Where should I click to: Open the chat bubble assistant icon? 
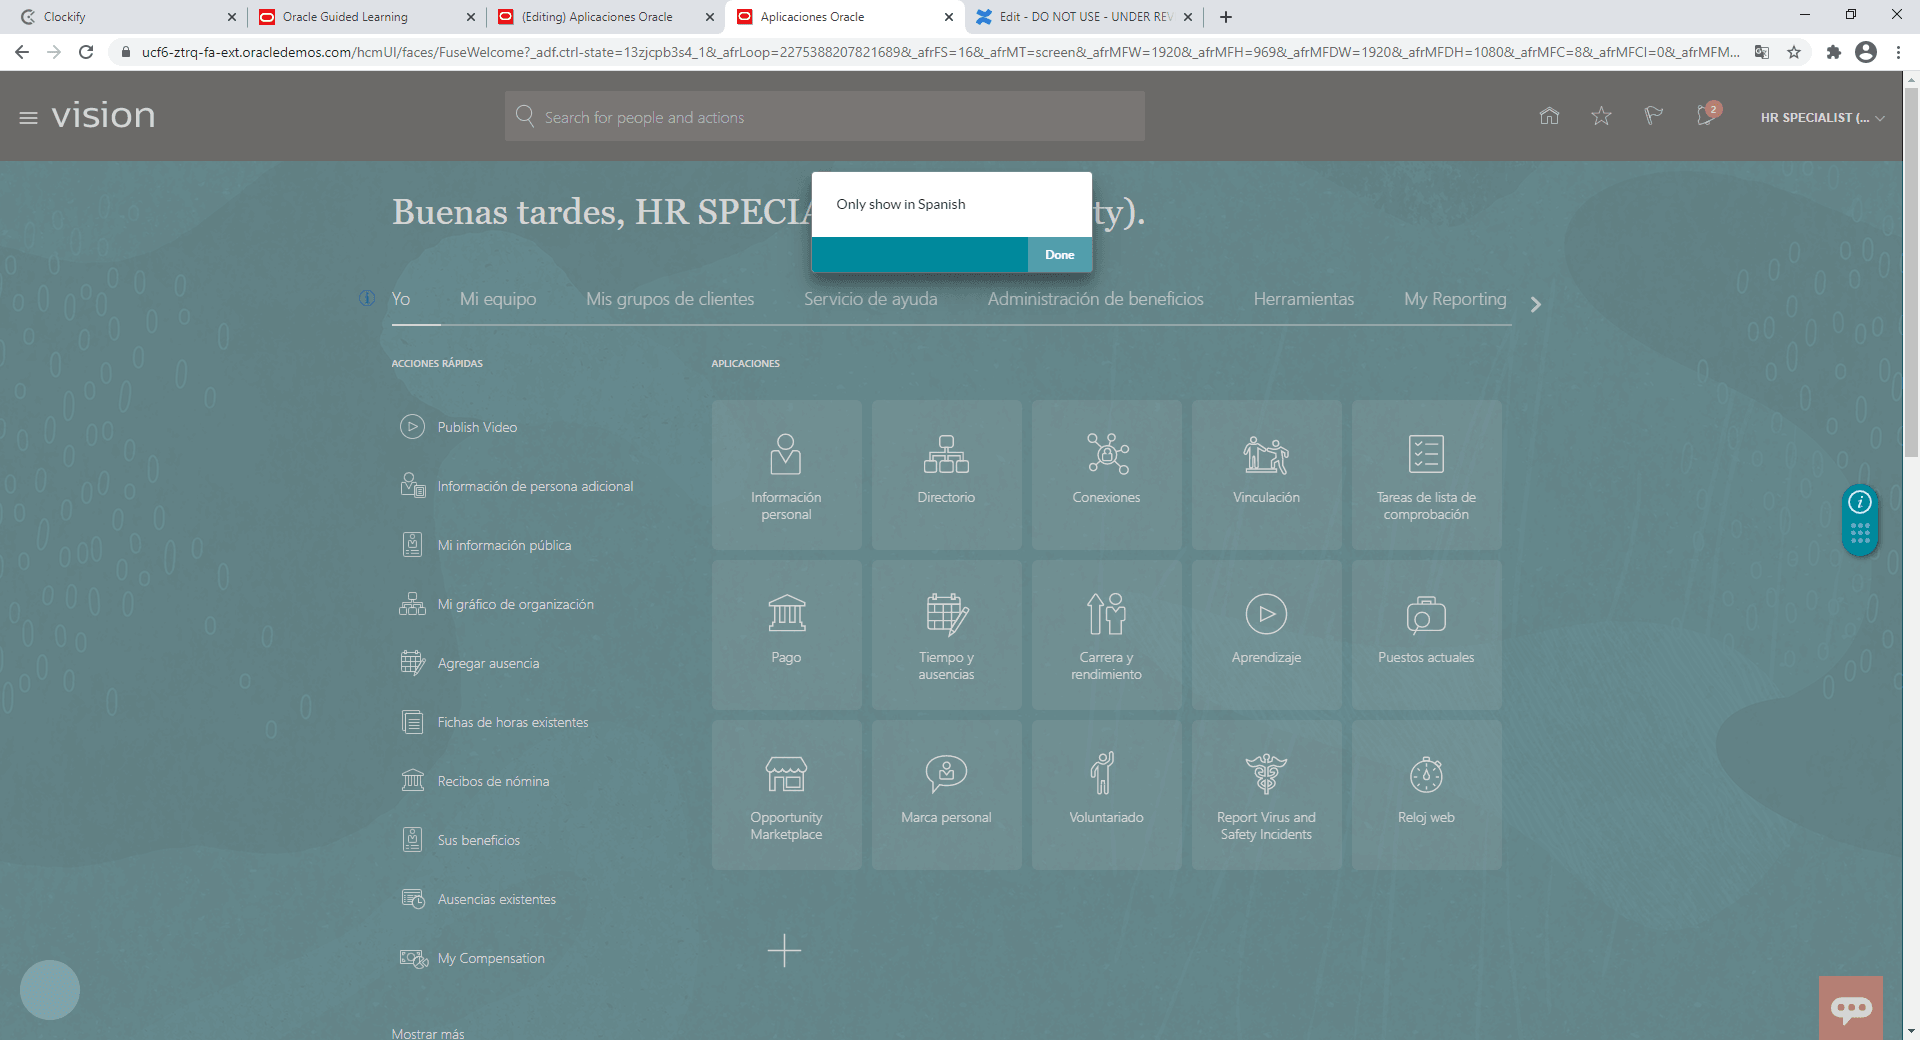pyautogui.click(x=1851, y=1008)
